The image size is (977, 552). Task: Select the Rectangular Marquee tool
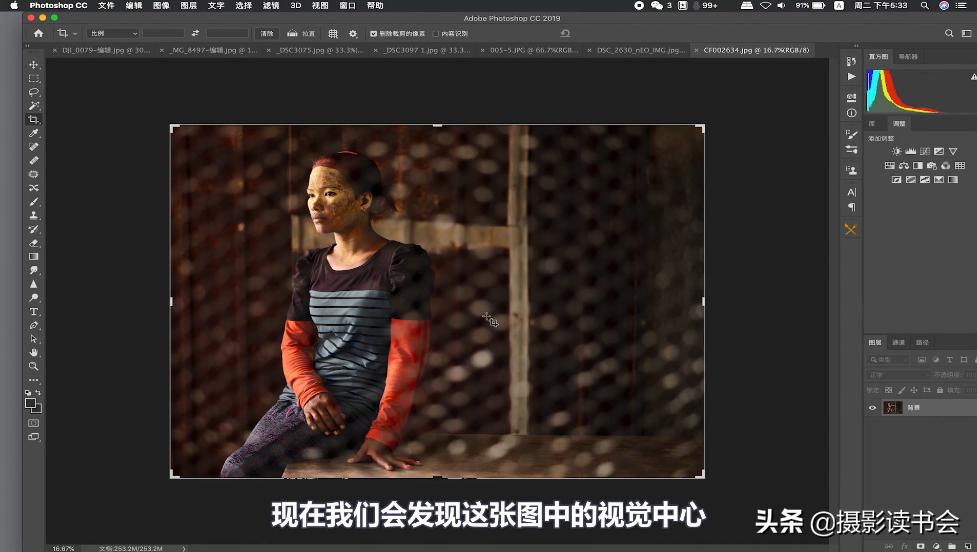click(34, 79)
